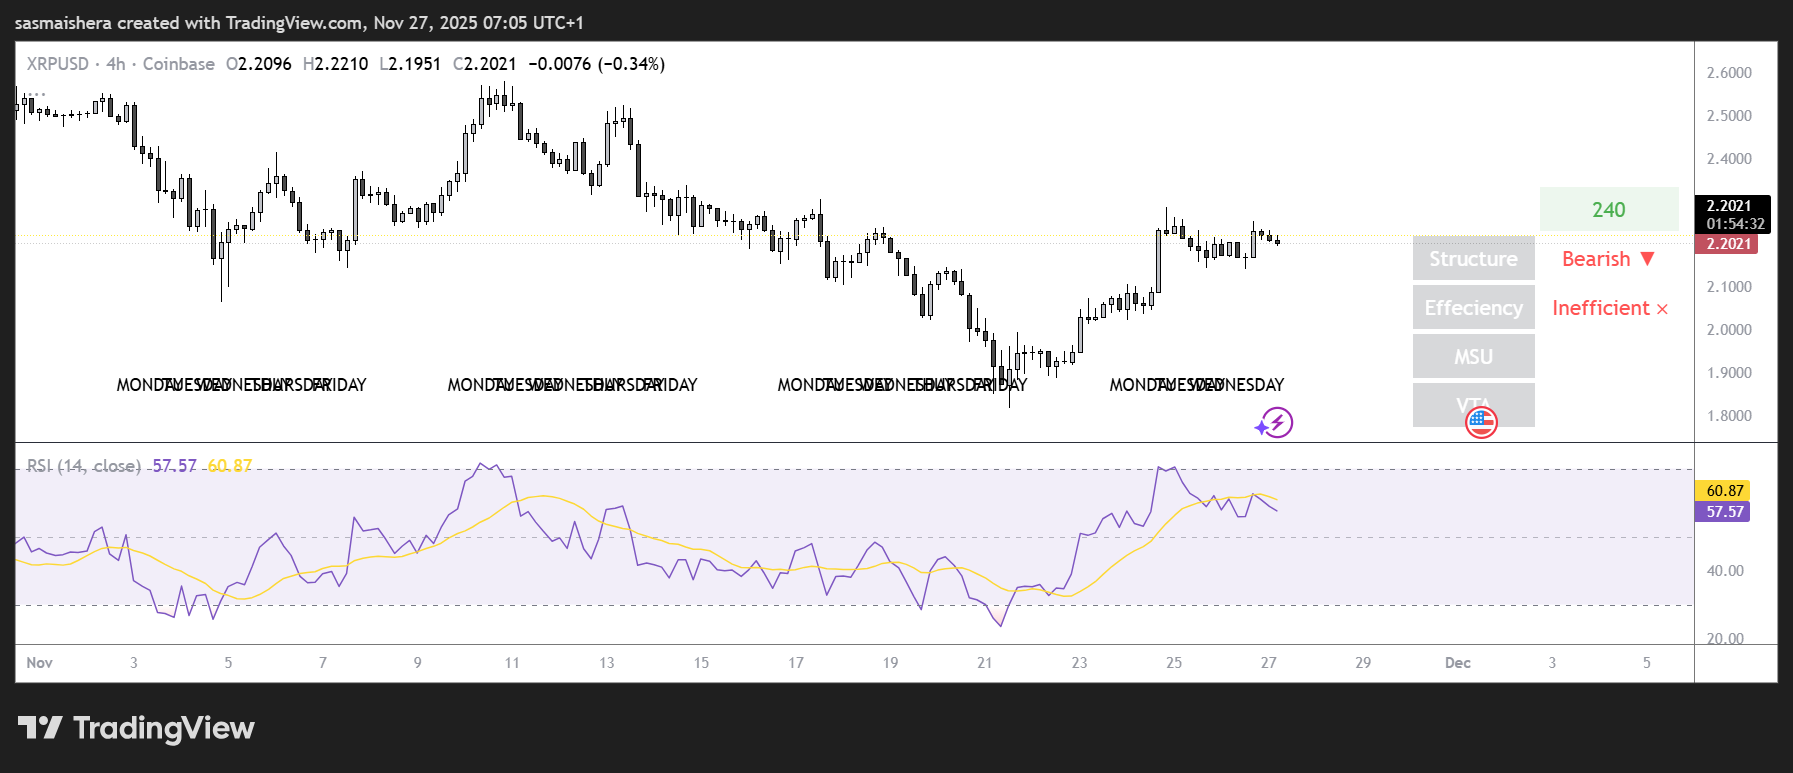Image resolution: width=1793 pixels, height=773 pixels.
Task: Click the XRPUSD symbol name in legend
Action: (x=57, y=64)
